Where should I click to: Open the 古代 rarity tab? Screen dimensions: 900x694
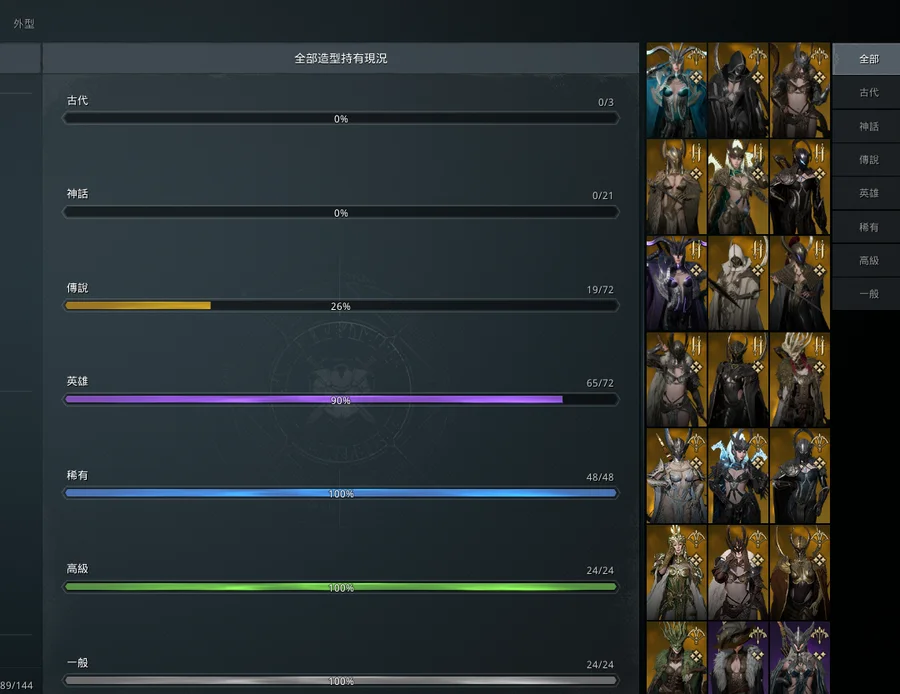(867, 92)
